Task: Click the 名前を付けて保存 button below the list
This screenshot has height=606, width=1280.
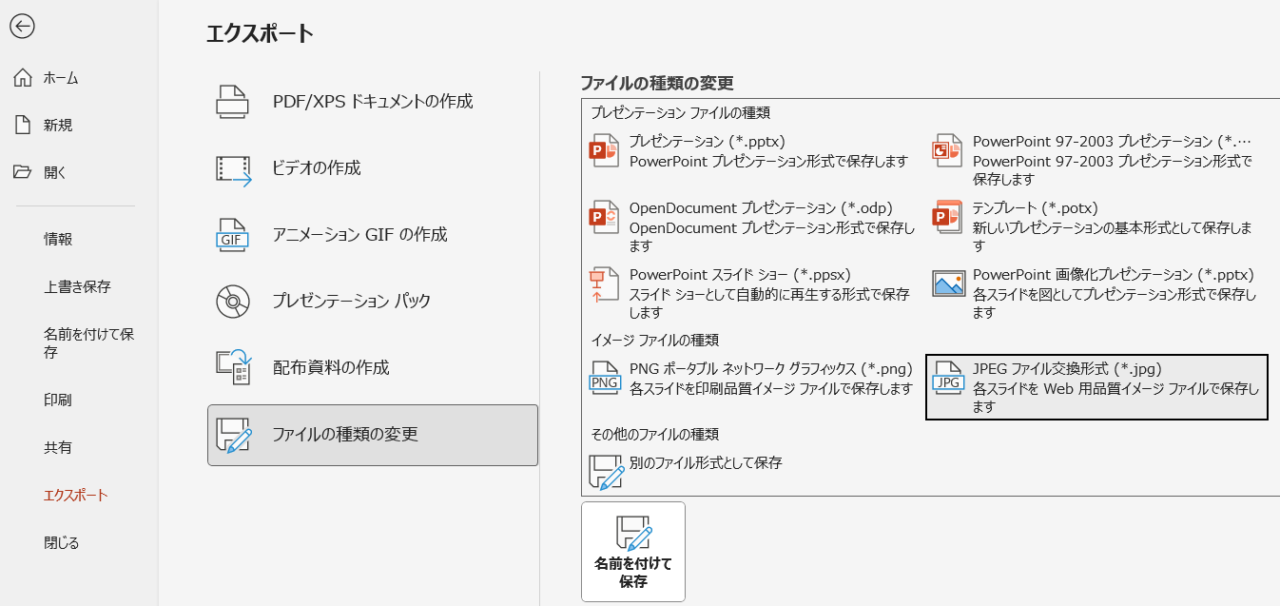Action: [633, 551]
